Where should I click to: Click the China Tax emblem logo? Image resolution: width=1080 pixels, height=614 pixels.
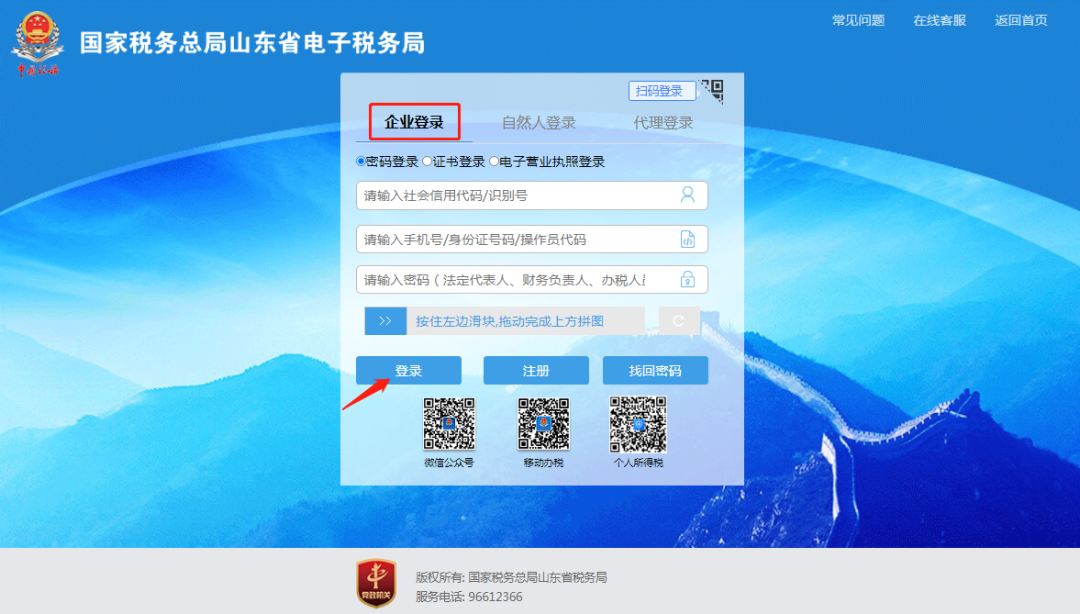37,43
